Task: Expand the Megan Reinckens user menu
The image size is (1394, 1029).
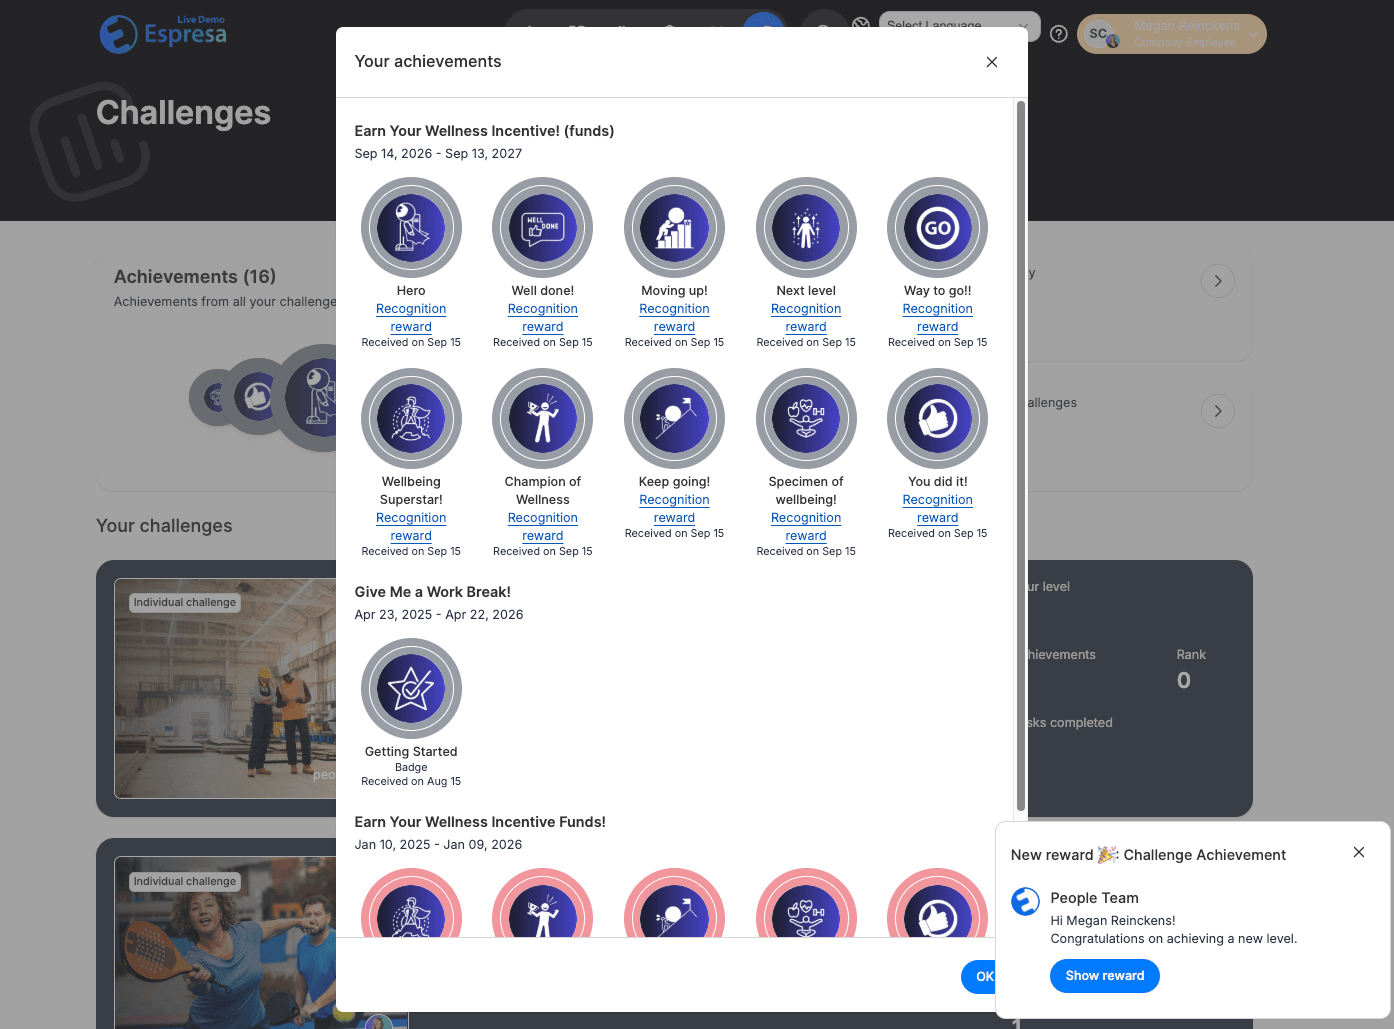Action: 1171,34
